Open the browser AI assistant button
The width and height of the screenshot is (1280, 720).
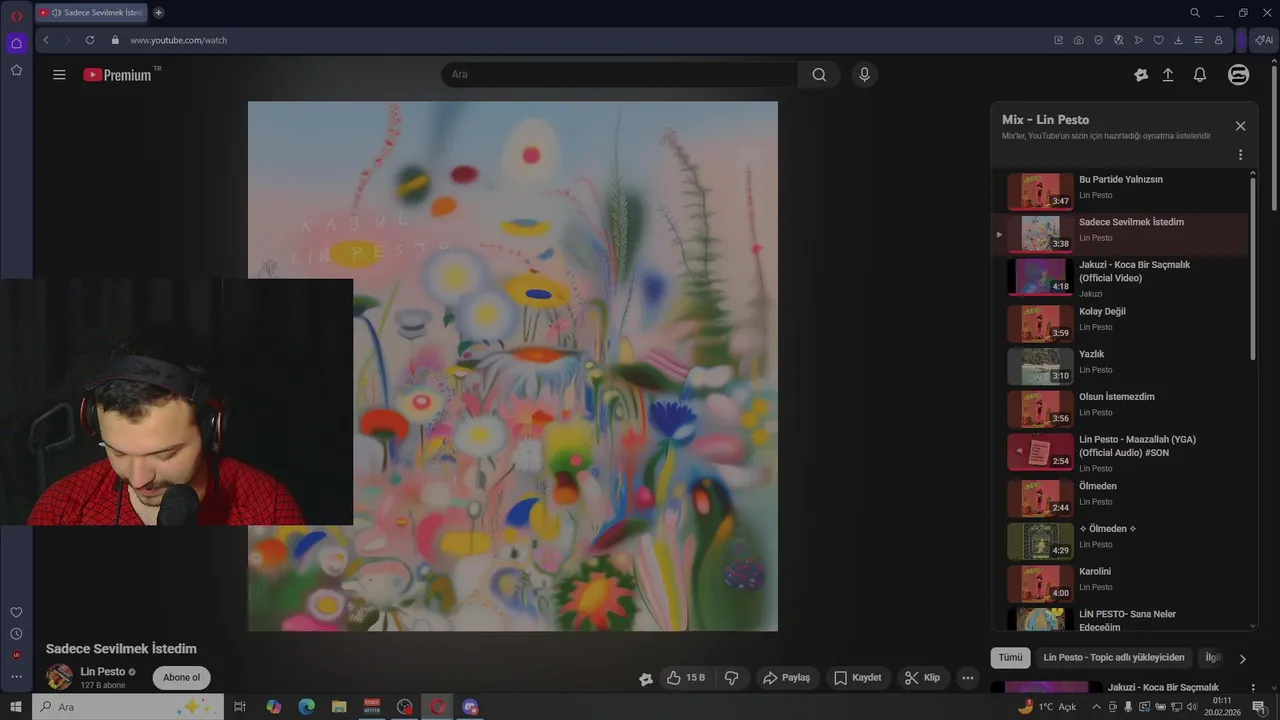pos(1263,40)
